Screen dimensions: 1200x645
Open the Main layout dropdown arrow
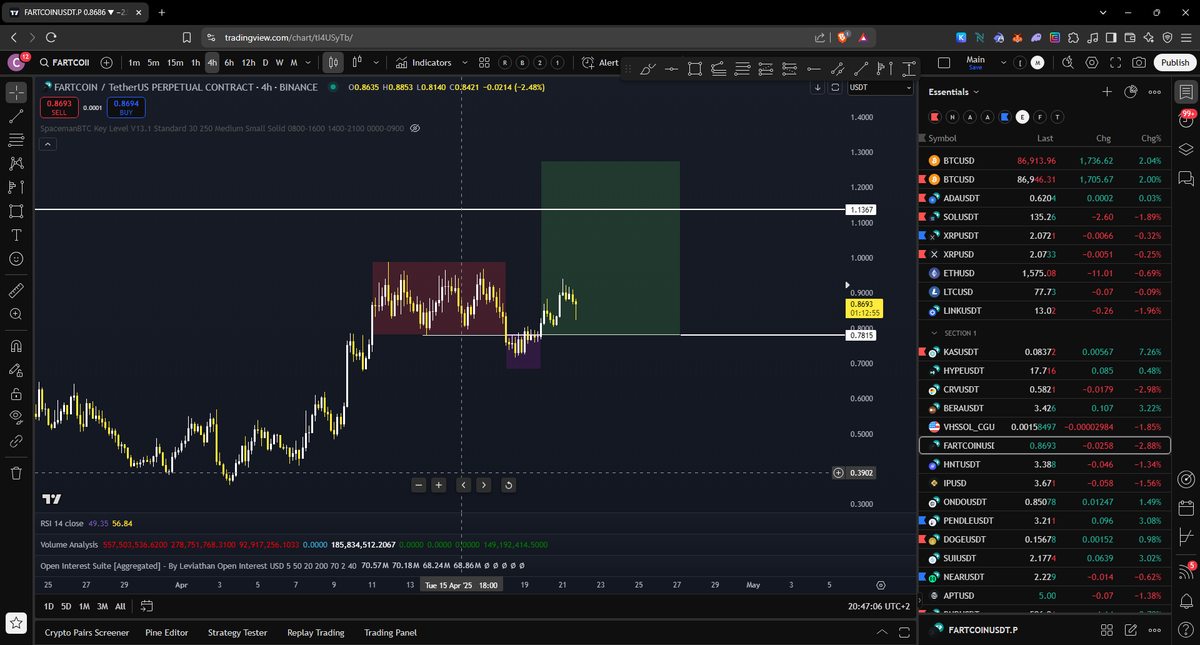(1002, 62)
